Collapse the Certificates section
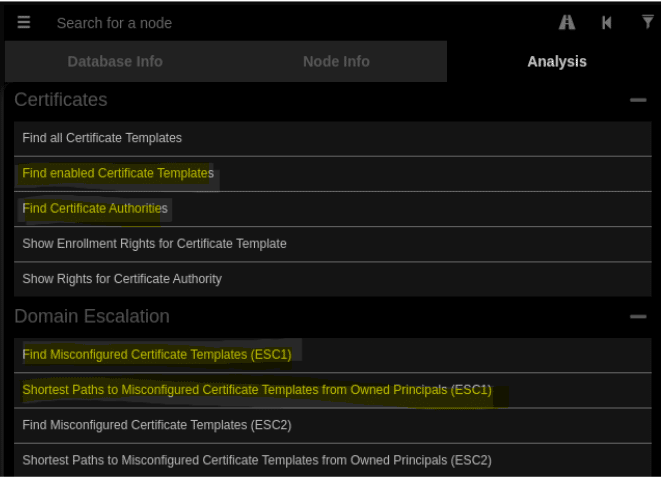663x477 pixels. click(637, 100)
